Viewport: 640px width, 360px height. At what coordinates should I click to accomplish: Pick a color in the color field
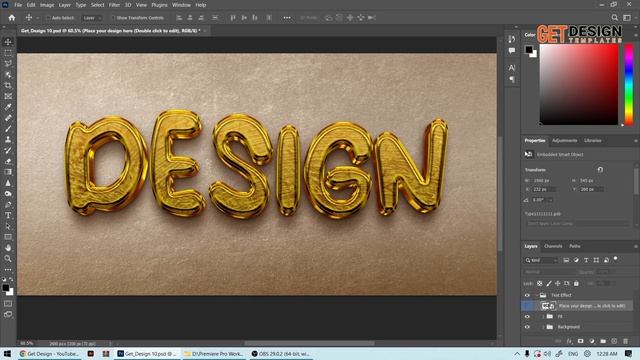click(579, 84)
